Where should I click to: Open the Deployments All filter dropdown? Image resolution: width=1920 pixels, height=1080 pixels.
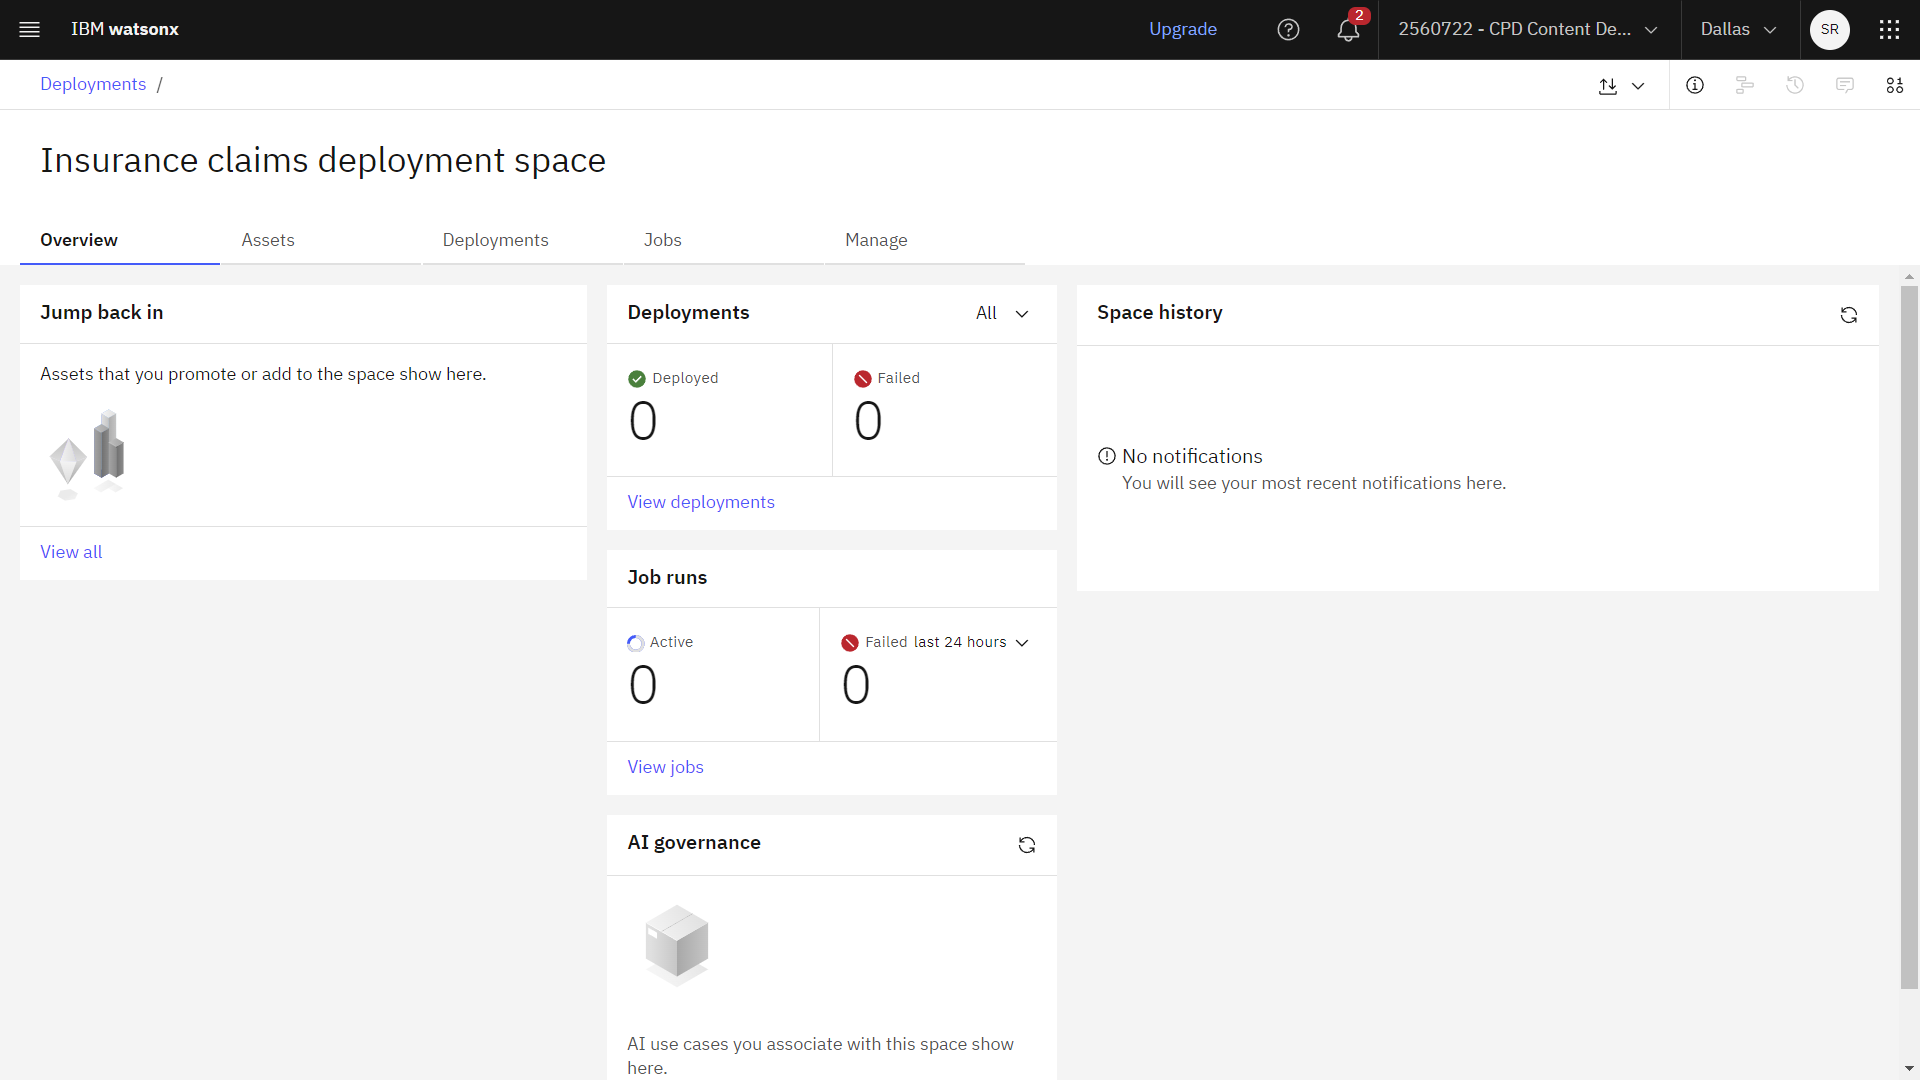point(1002,313)
